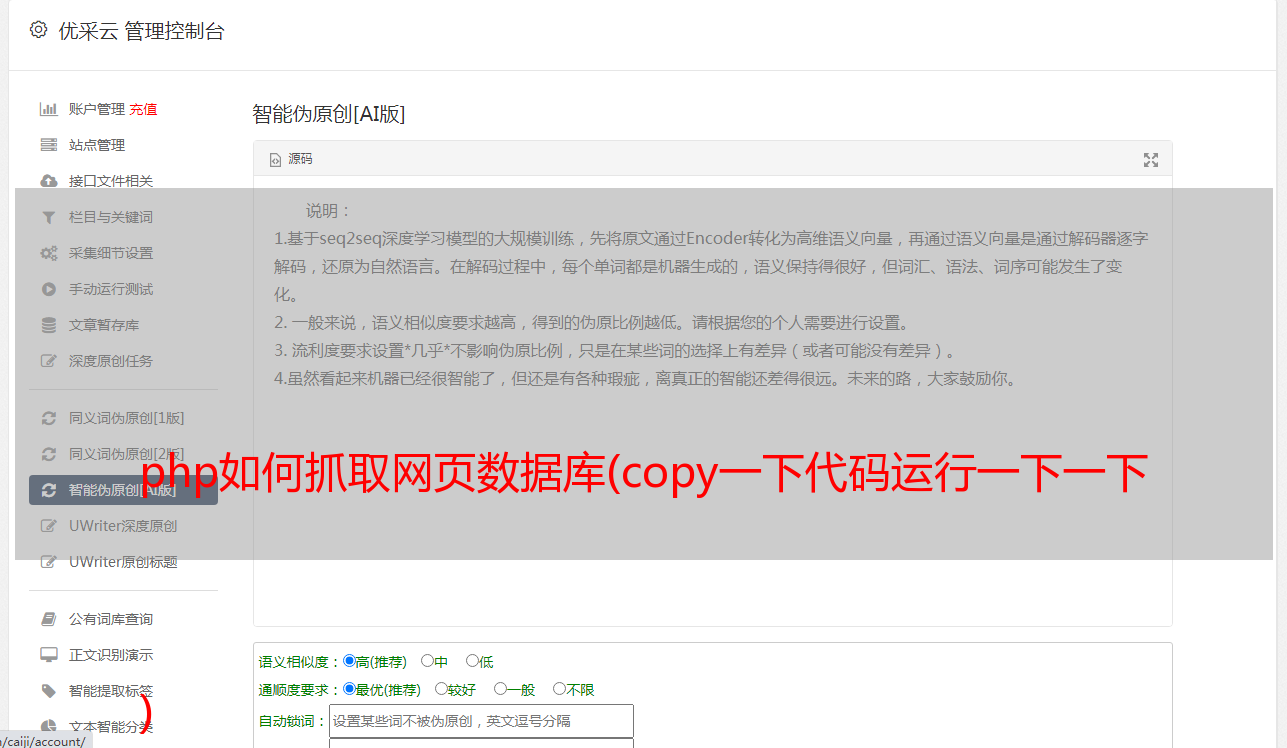Viewport: 1287px width, 748px height.
Task: Click the edit icon next to 深度原创任务
Action: click(x=48, y=361)
